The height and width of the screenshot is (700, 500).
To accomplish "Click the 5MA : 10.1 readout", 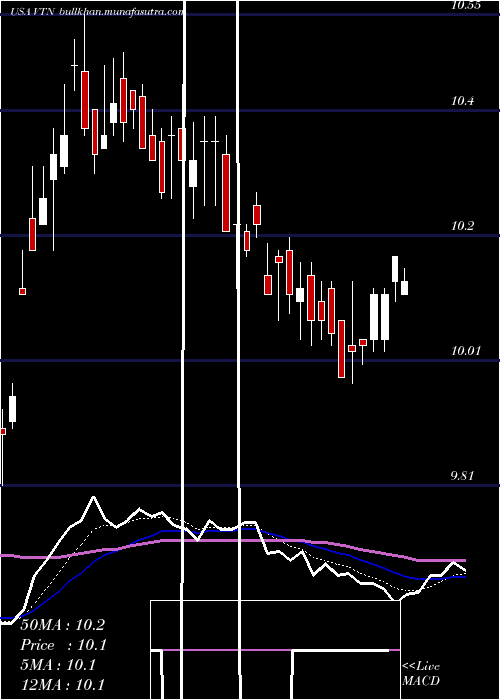I will pos(58,665).
